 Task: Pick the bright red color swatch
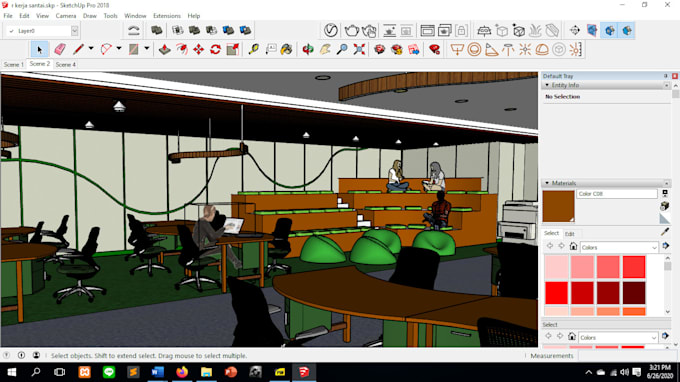(x=556, y=293)
